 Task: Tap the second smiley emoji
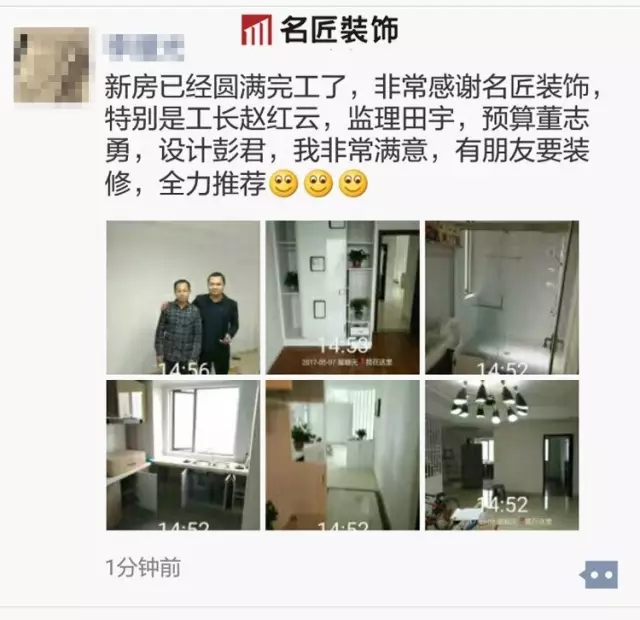point(319,183)
